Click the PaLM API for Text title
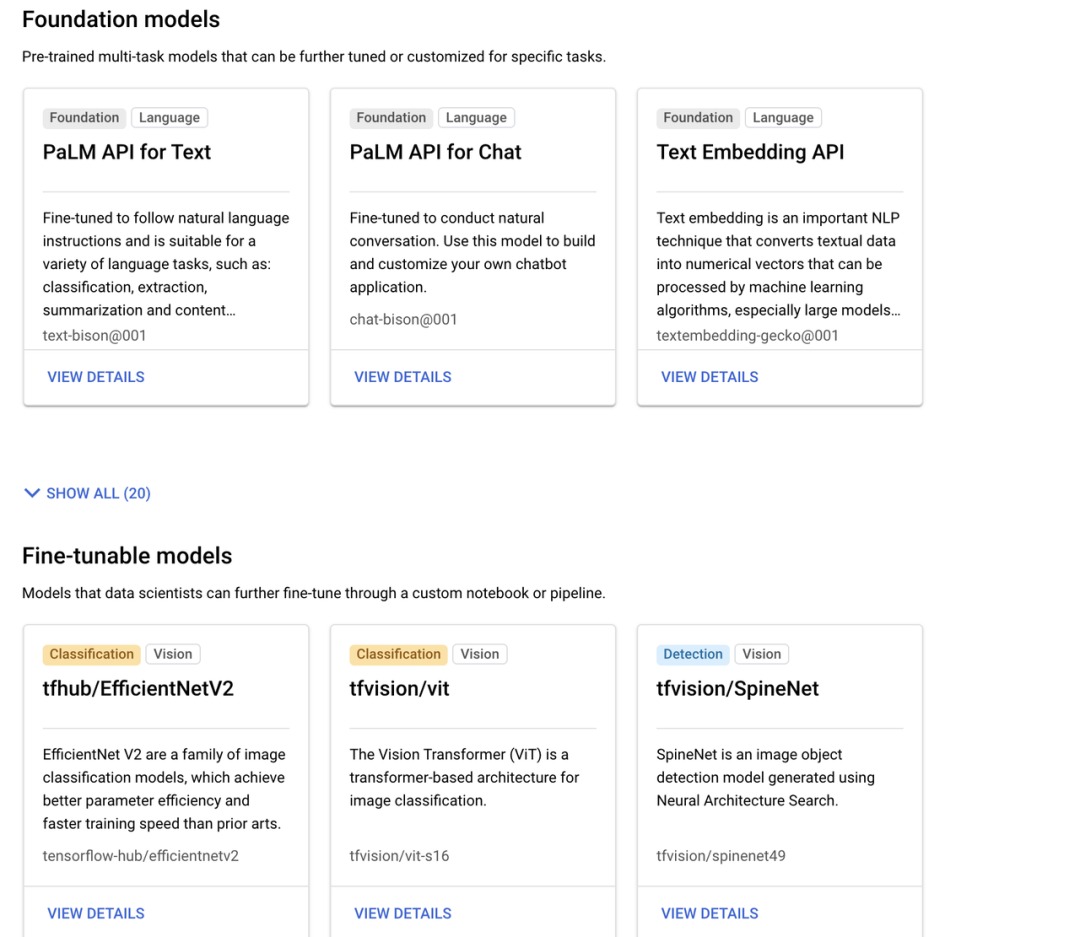The width and height of the screenshot is (1080, 937). pos(127,152)
